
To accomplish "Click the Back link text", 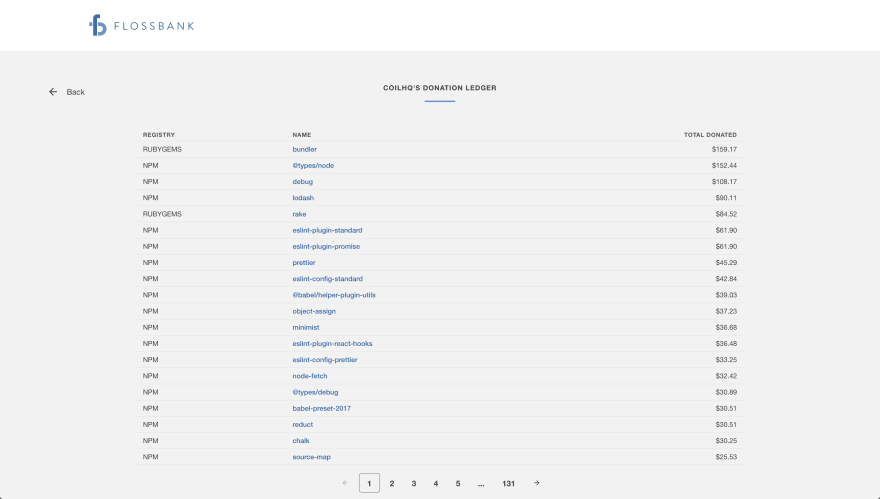I will pos(75,92).
